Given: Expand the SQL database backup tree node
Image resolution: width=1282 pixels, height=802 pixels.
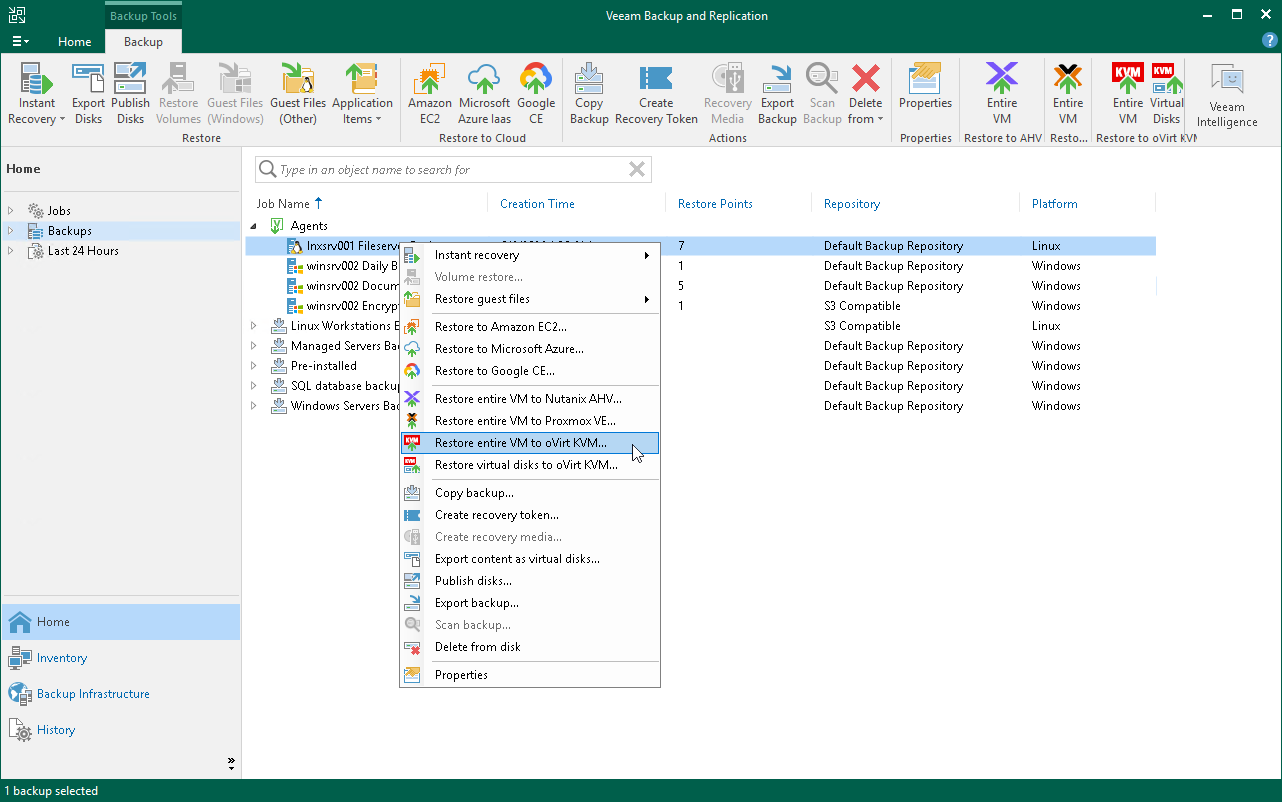Looking at the screenshot, I should (255, 385).
